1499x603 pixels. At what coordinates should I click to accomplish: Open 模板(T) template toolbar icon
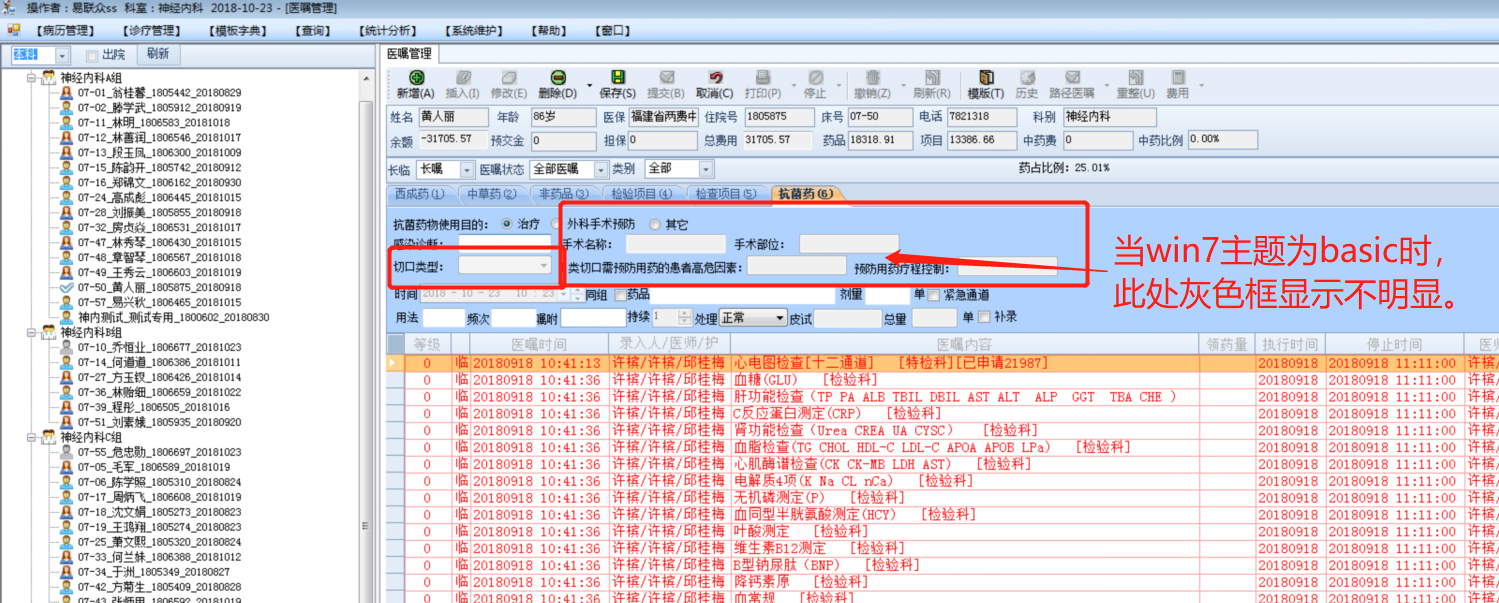click(x=986, y=78)
